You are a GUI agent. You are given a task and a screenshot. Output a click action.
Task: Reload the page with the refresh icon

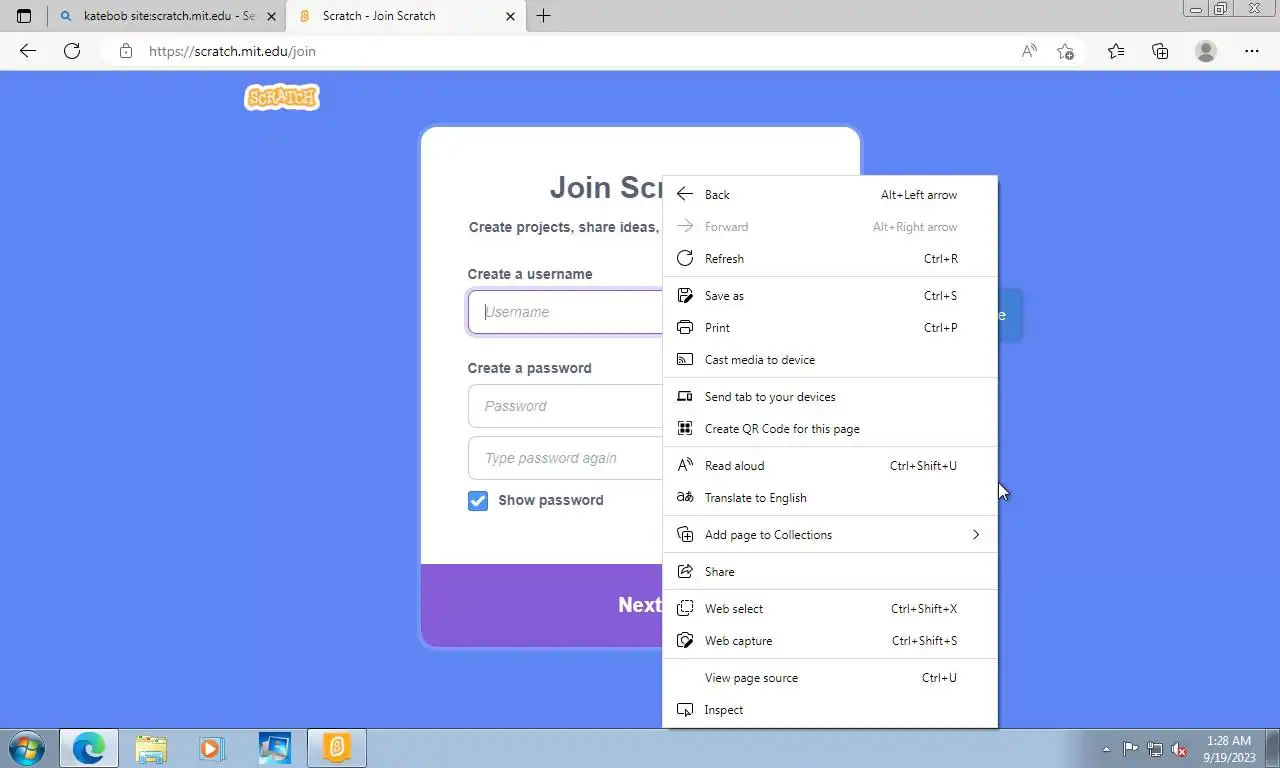point(72,51)
